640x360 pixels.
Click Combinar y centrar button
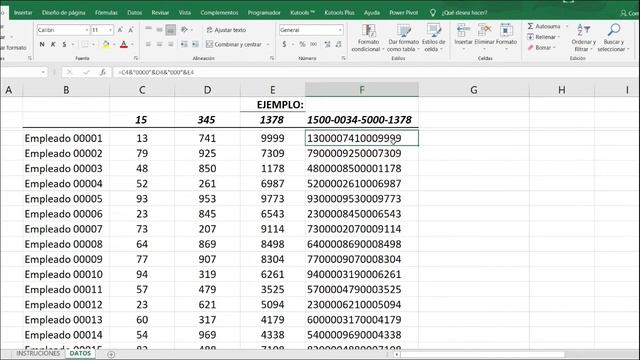coord(234,44)
